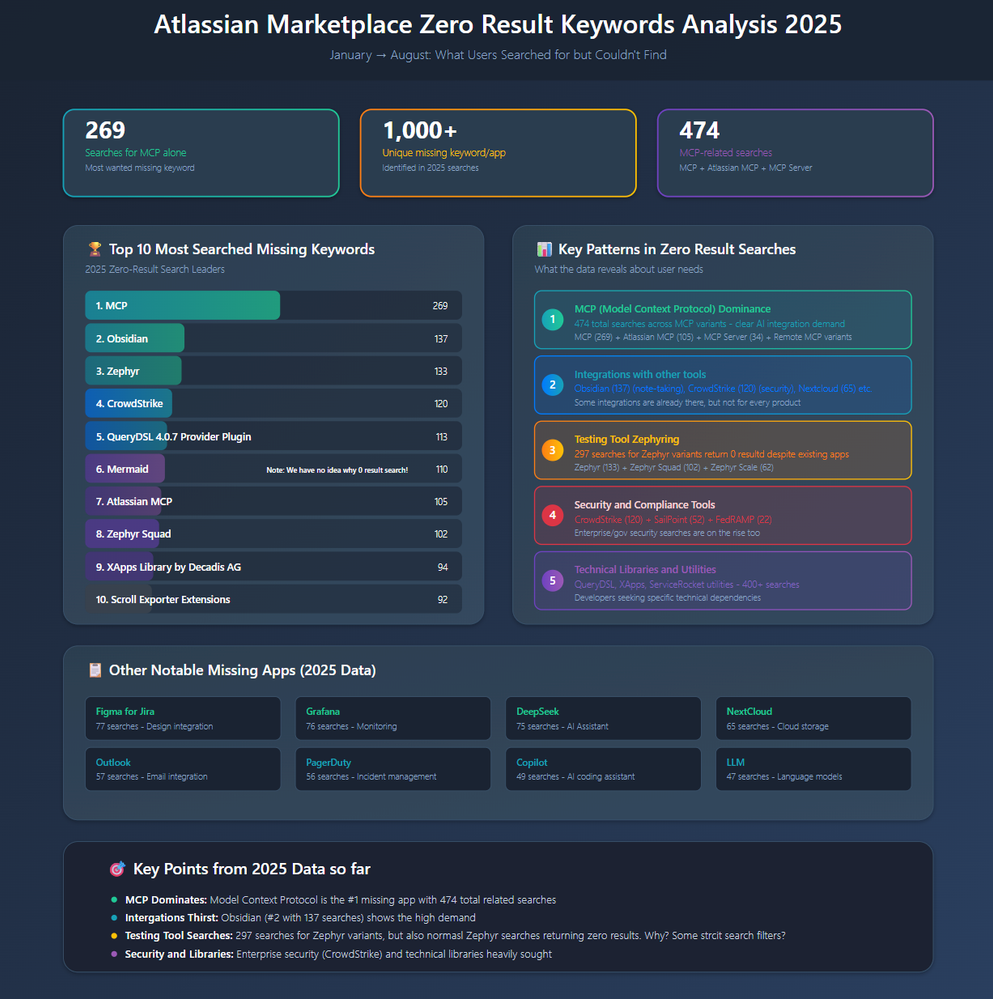This screenshot has height=999, width=993.
Task: Click the target icon beside Key Points heading
Action: (117, 869)
